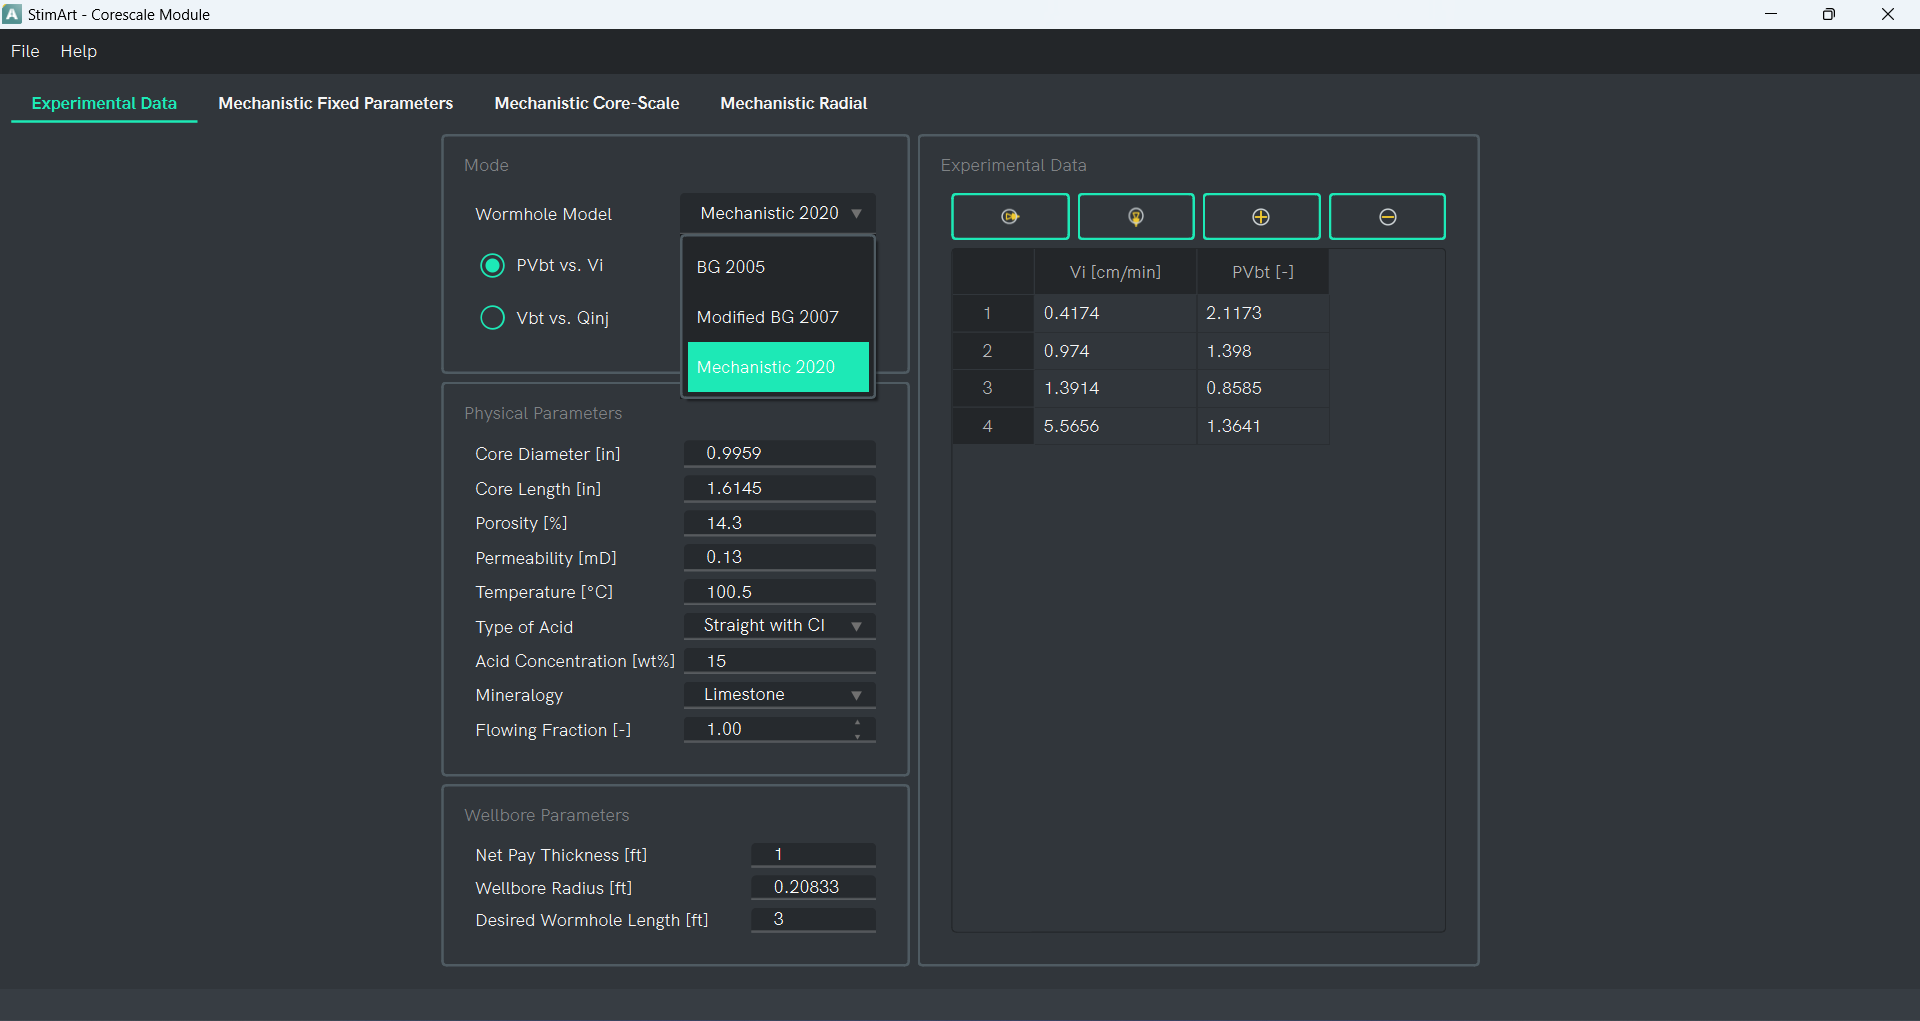1920x1021 pixels.
Task: Open the Type of Acid dropdown
Action: tap(780, 626)
